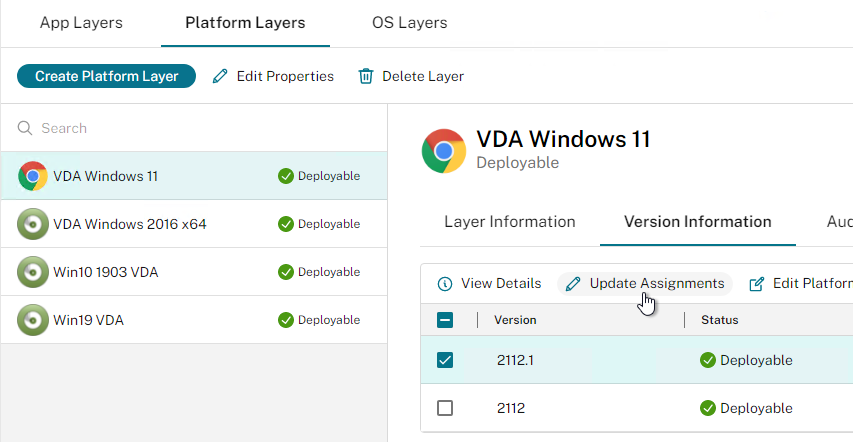This screenshot has width=853, height=442.
Task: Click the Edit Platform action
Action: coord(801,284)
